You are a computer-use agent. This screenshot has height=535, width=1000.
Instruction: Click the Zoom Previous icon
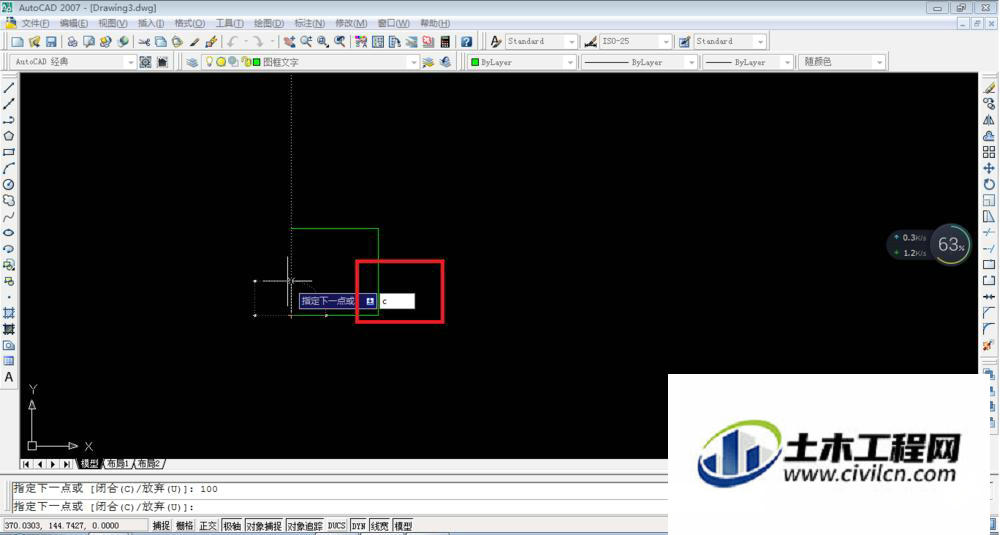[340, 41]
